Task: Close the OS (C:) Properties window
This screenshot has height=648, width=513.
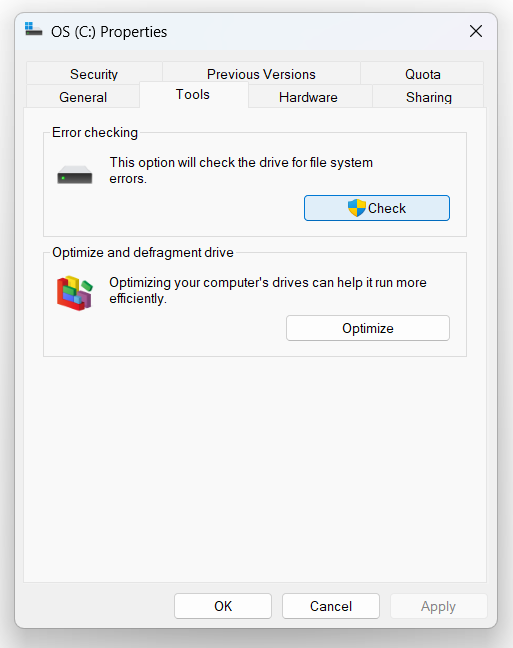Action: [x=476, y=31]
